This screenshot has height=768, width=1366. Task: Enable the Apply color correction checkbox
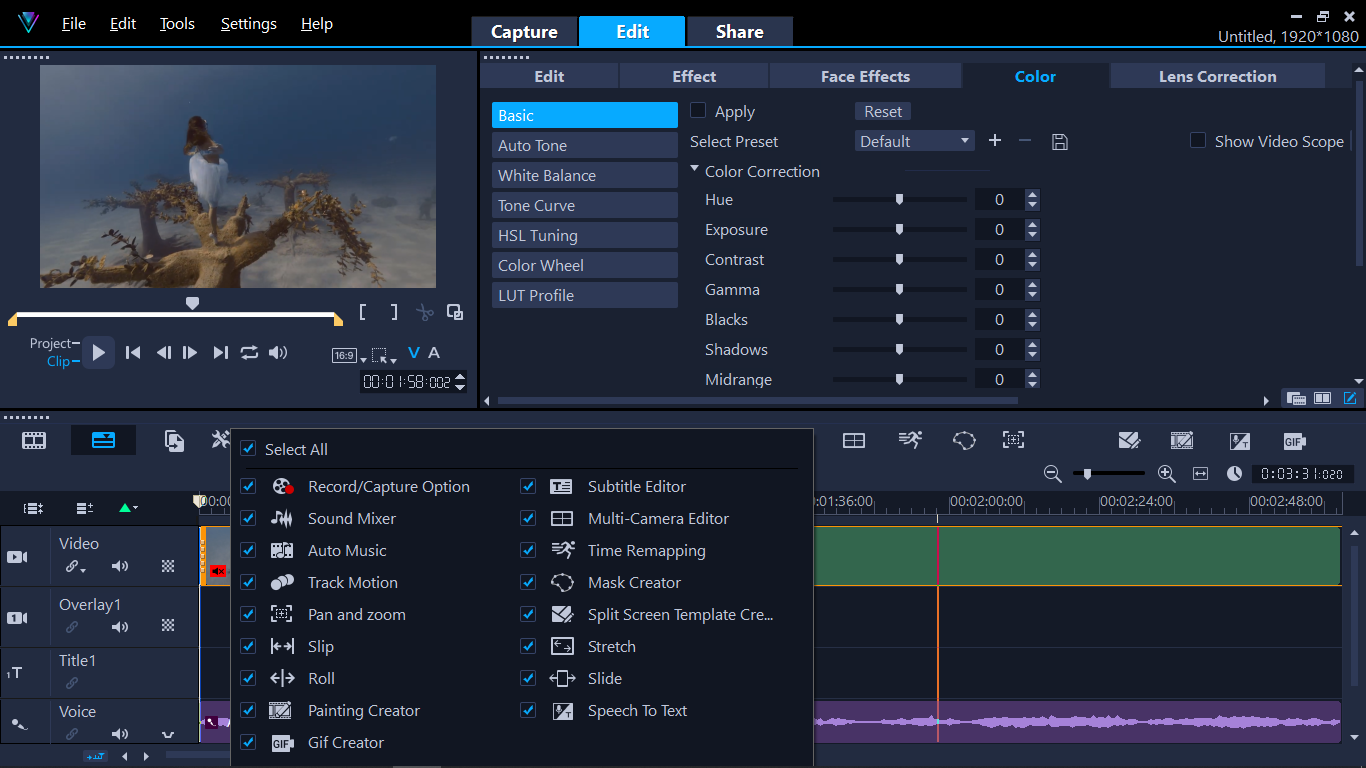(x=698, y=111)
